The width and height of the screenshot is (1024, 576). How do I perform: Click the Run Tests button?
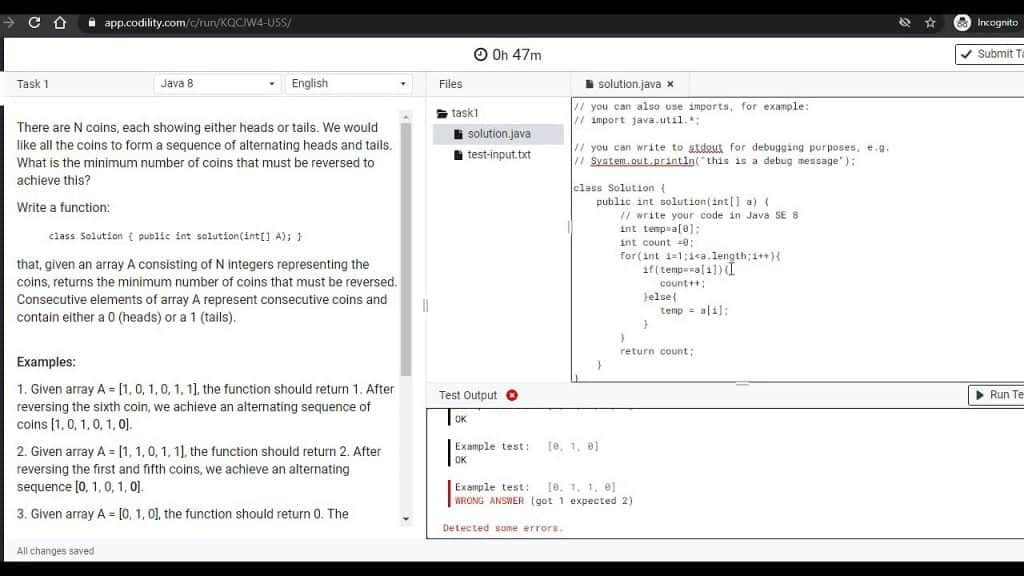click(997, 394)
